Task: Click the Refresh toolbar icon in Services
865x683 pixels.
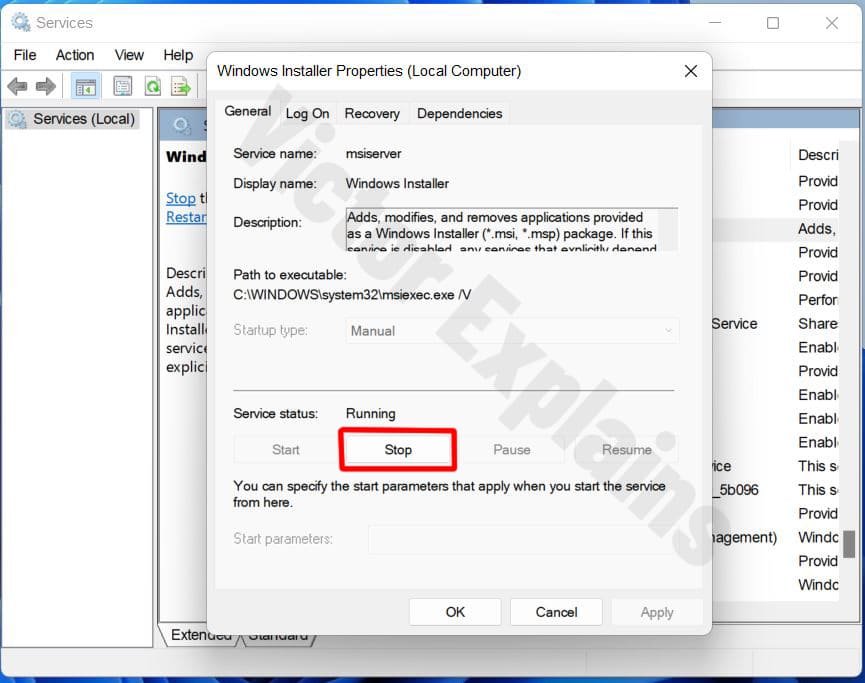Action: (x=152, y=87)
